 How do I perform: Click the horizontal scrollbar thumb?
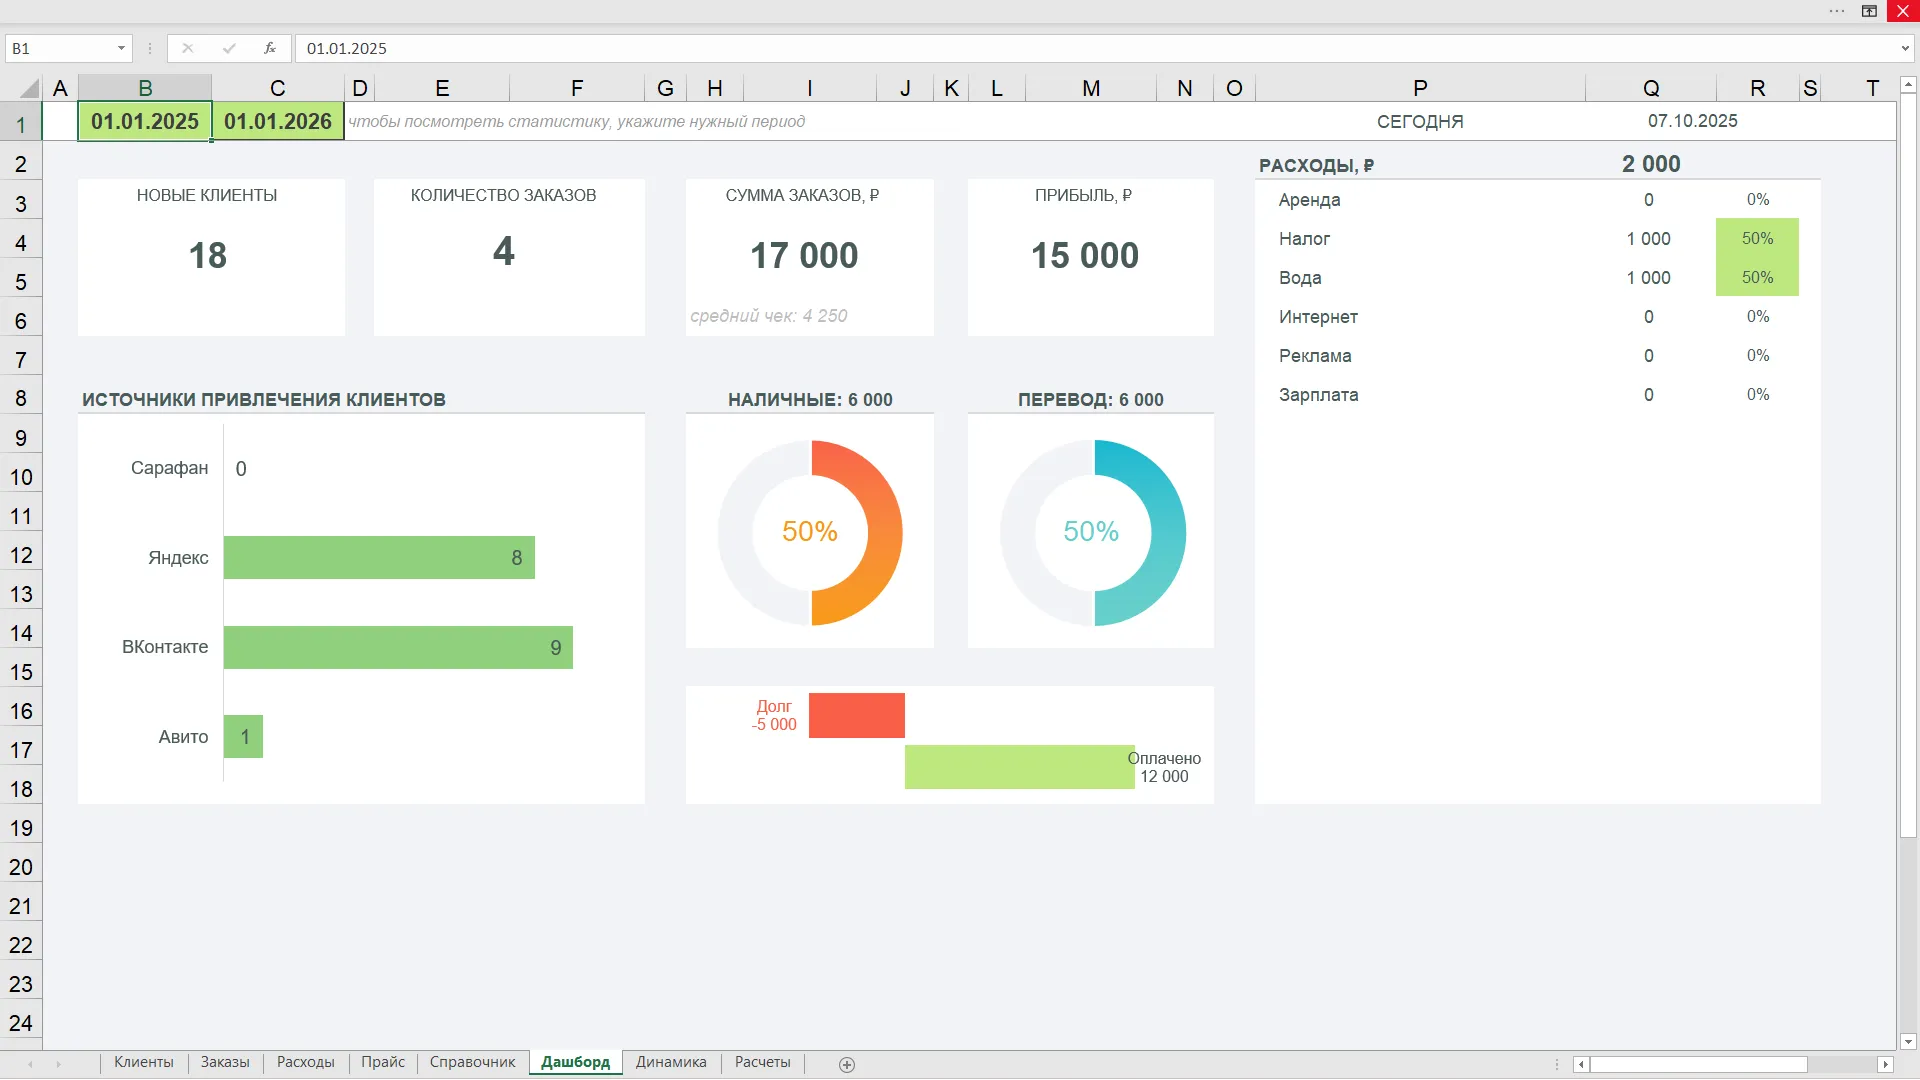point(1698,1064)
